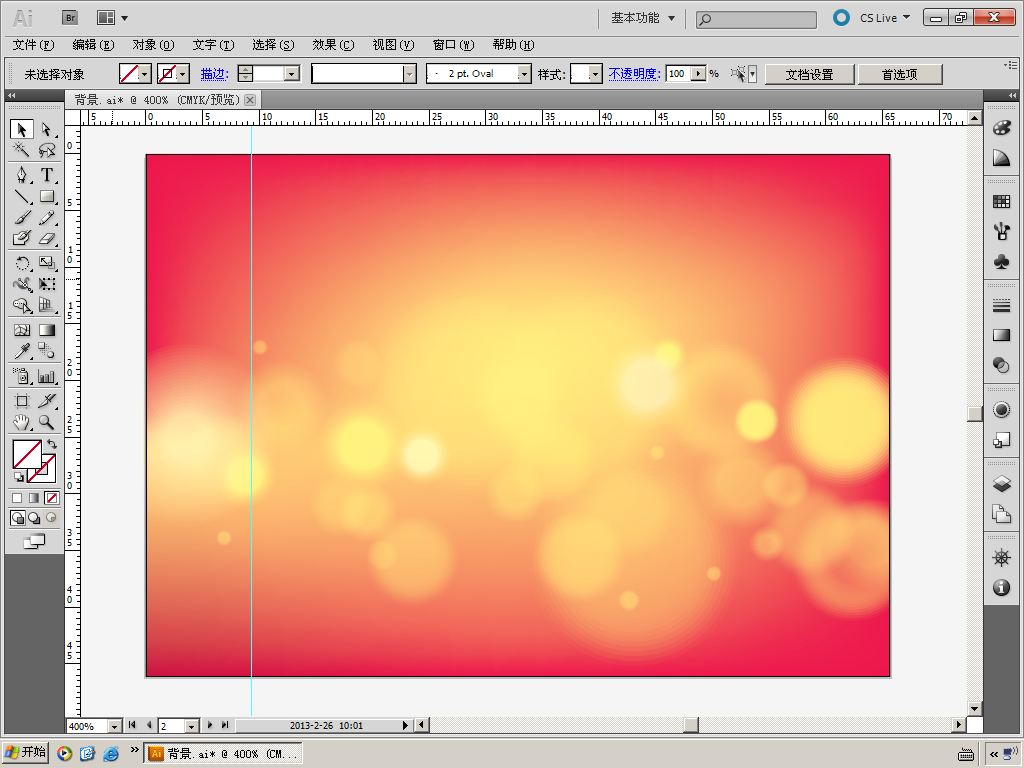Open the 视图(V) menu
The height and width of the screenshot is (768, 1024).
point(393,44)
